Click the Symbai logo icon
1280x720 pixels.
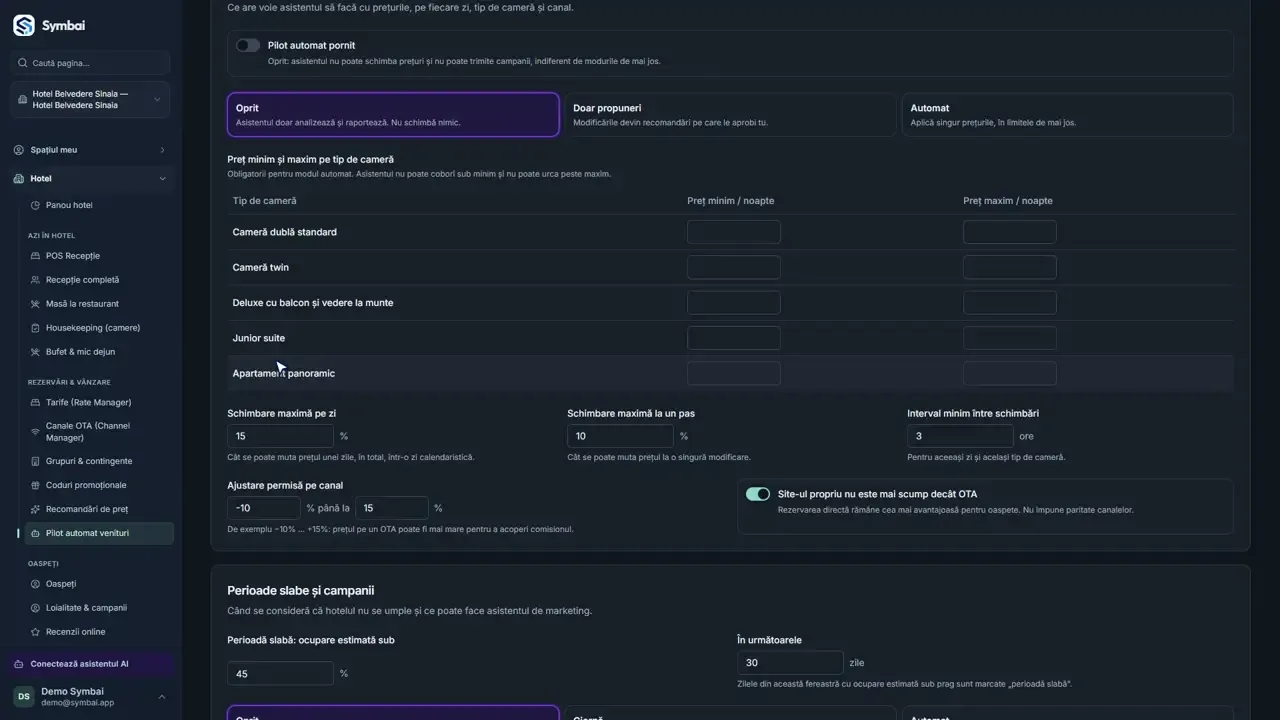24,25
